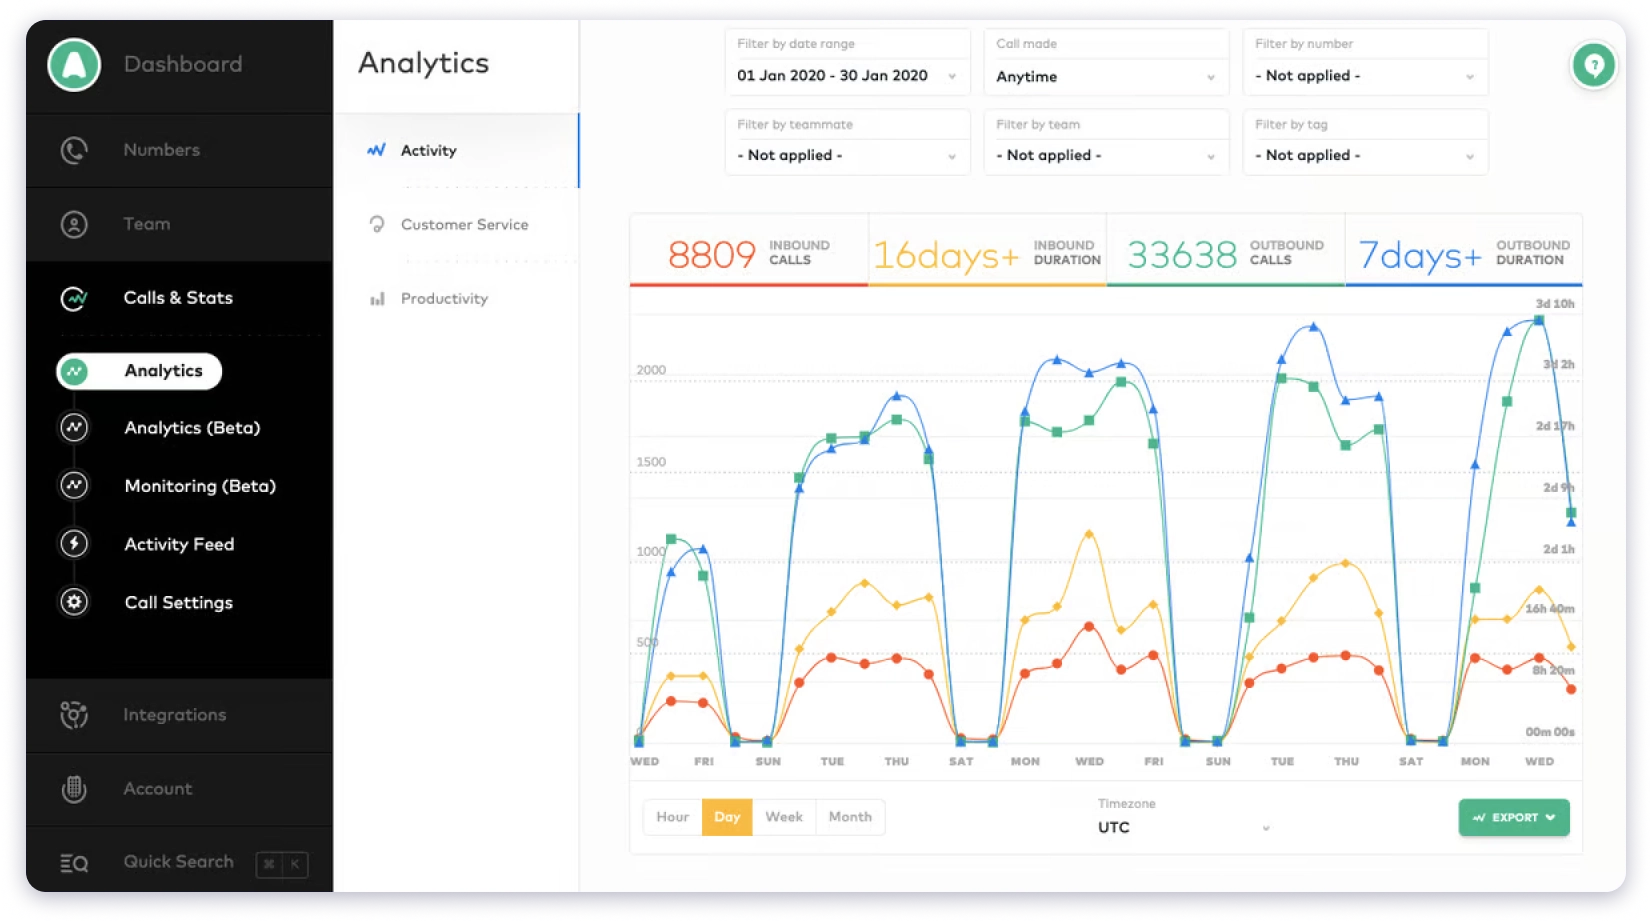Click the Monitoring (Beta) icon
Screen dimensions: 1650x922
click(74, 486)
